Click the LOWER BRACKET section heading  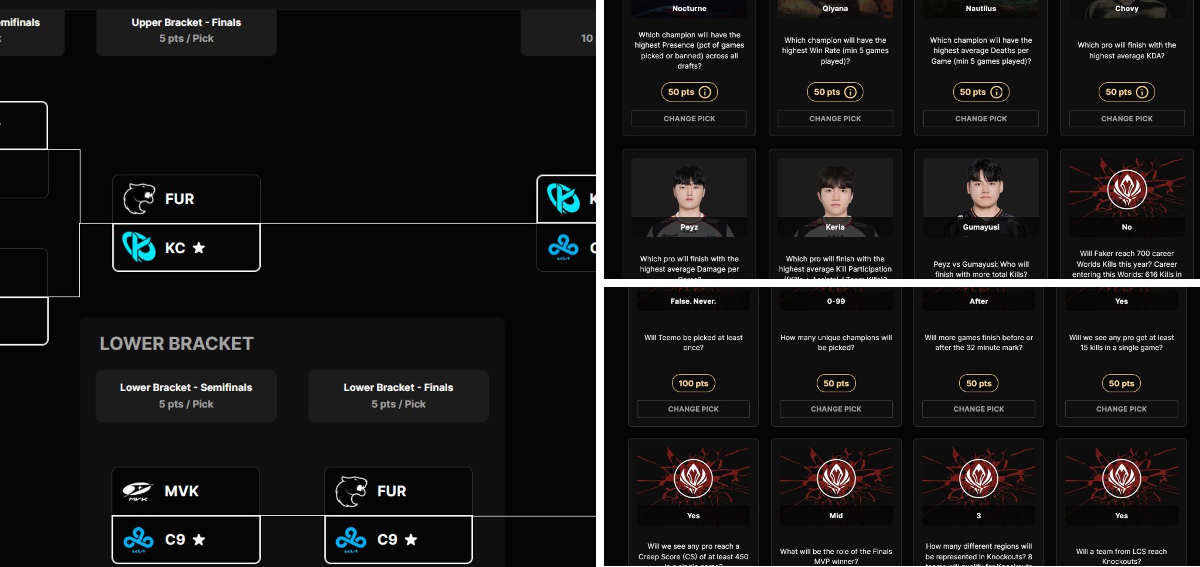pyautogui.click(x=177, y=344)
